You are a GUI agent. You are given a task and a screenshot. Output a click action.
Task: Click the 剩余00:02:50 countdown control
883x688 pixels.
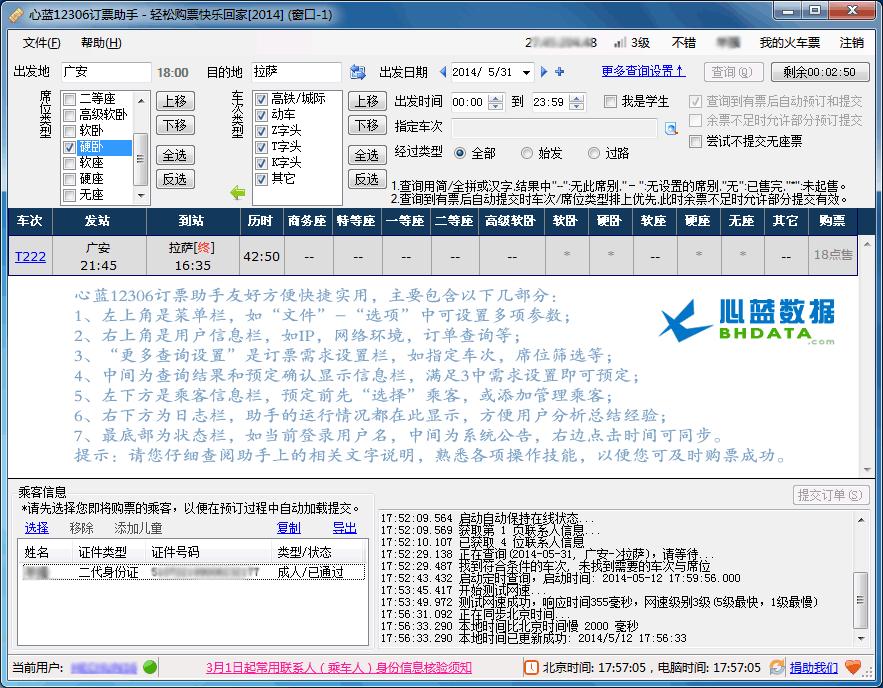[x=818, y=73]
